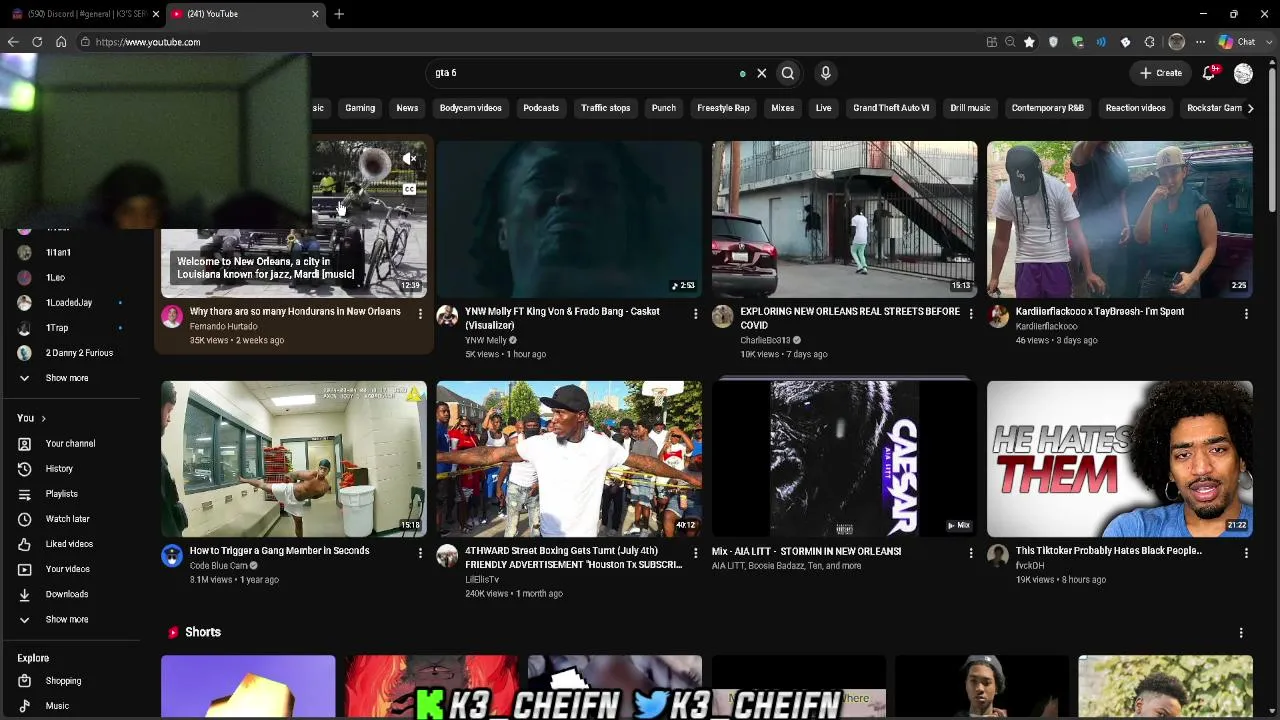The height and width of the screenshot is (720, 1280).
Task: Play the Exploring New Orleans thumbnail
Action: (x=844, y=219)
